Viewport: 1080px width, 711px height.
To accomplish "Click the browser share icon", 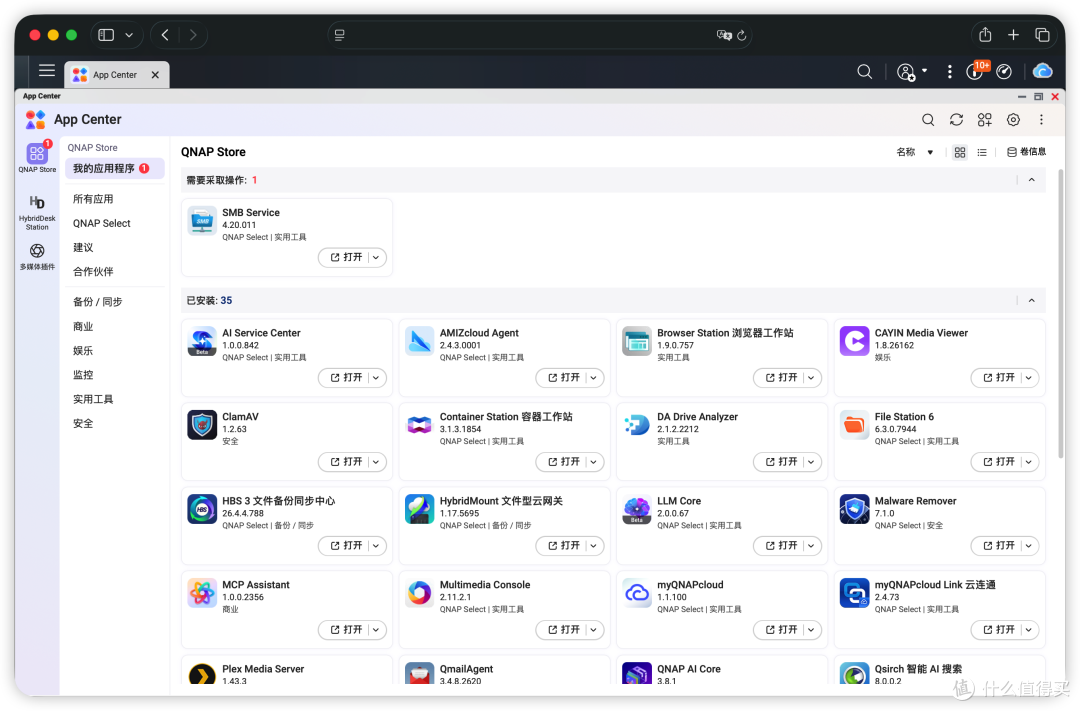I will point(985,35).
